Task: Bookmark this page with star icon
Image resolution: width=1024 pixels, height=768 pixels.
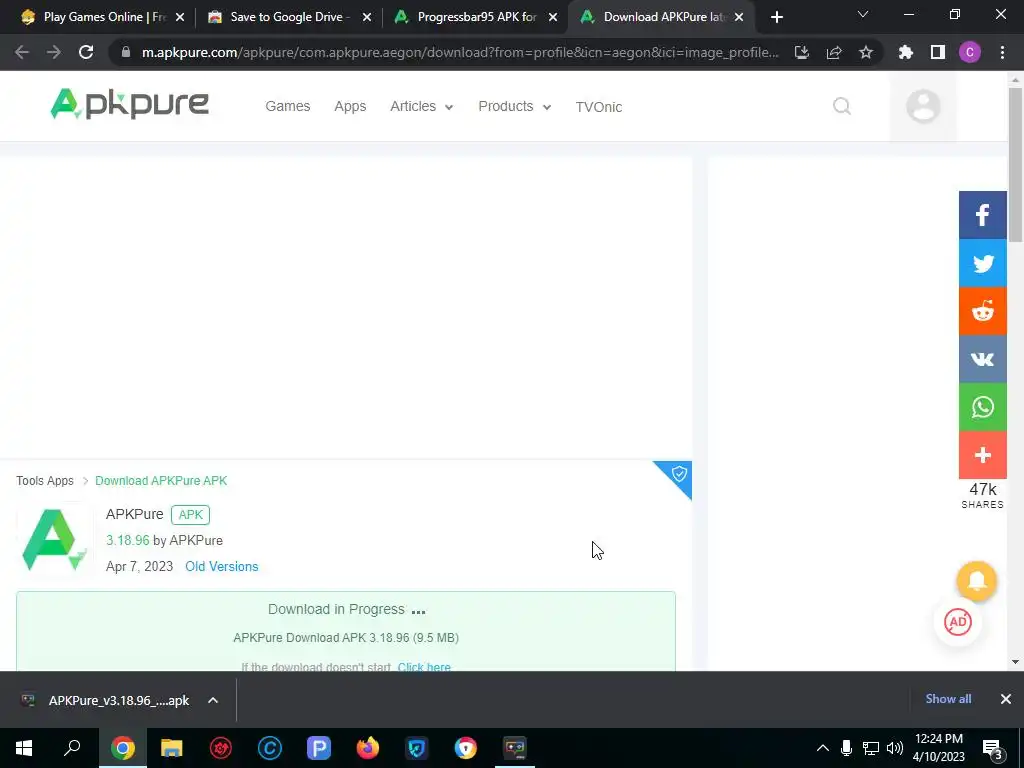Action: point(866,52)
